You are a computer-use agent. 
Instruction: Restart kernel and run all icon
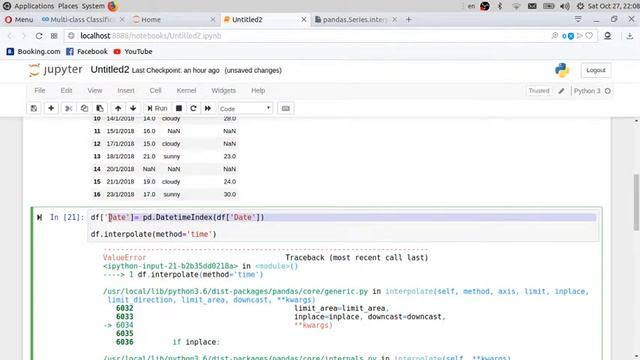click(x=208, y=108)
